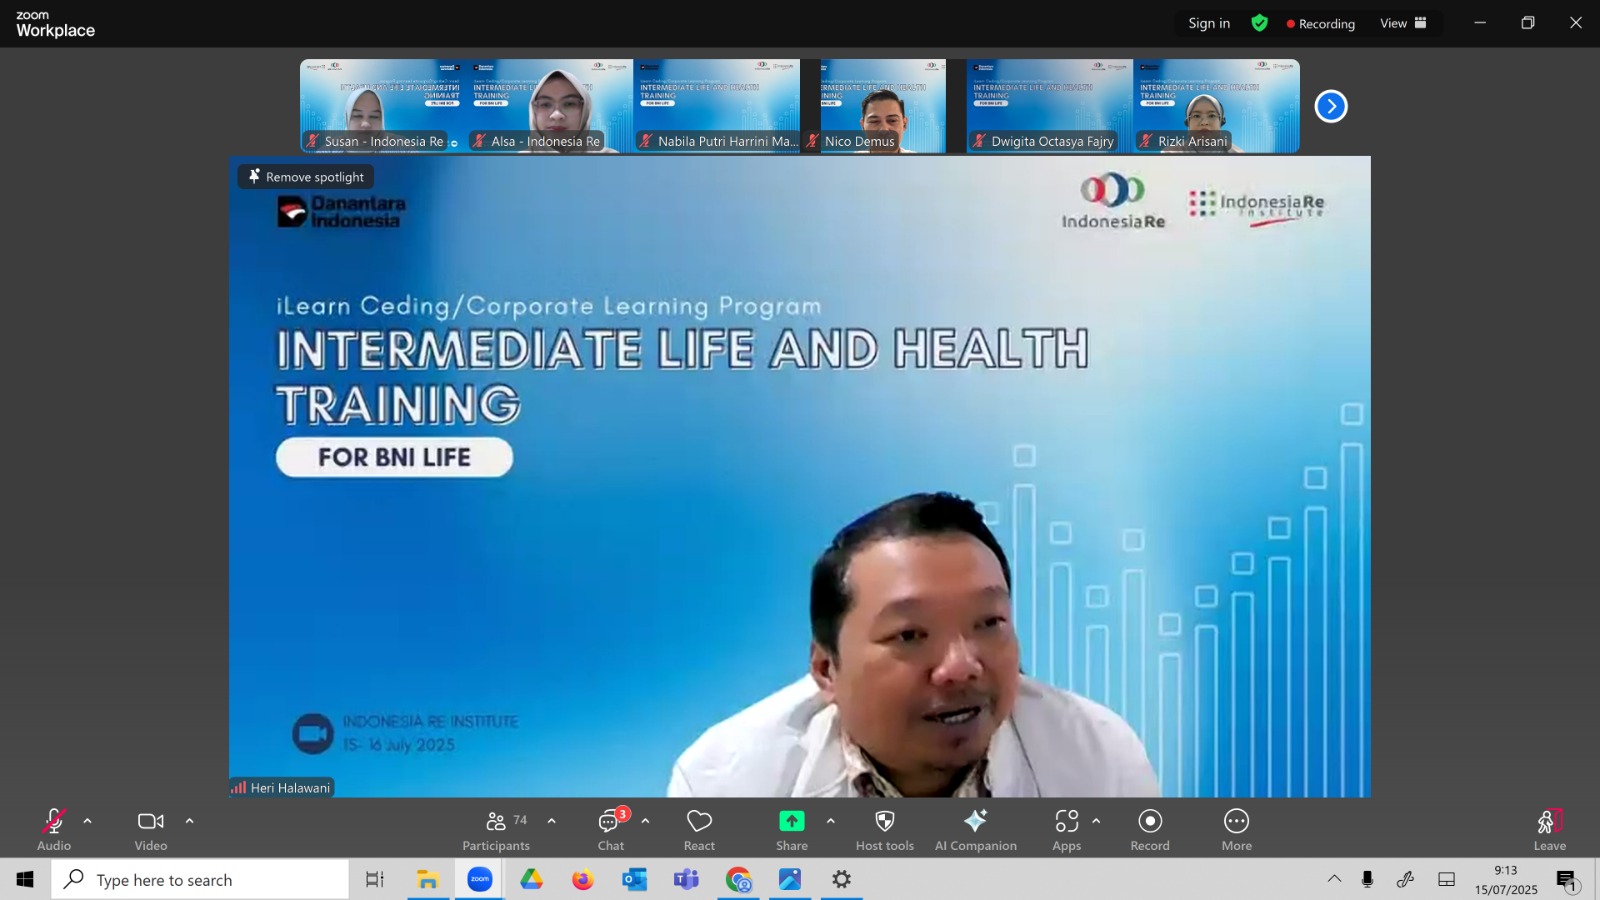
Task: Open the View menu
Action: click(1403, 23)
